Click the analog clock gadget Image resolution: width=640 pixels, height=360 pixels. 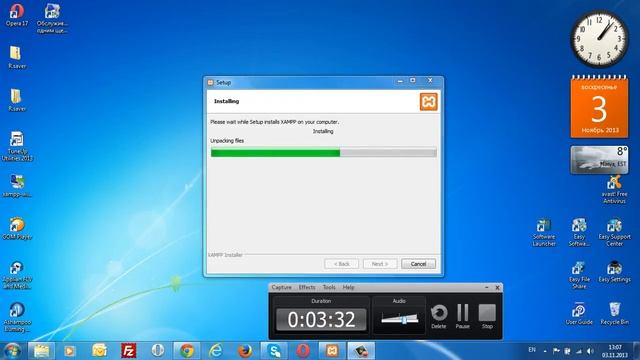(x=599, y=39)
